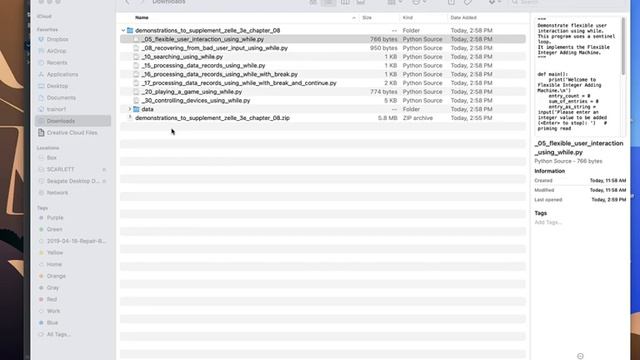
Task: Filter by the Red tag
Action: (52, 299)
